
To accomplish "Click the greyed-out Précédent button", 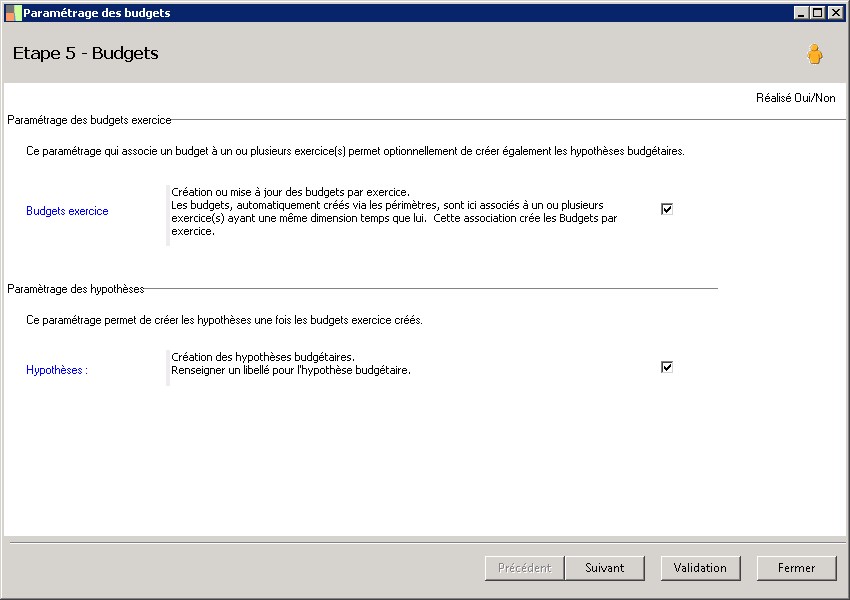I will click(x=524, y=568).
